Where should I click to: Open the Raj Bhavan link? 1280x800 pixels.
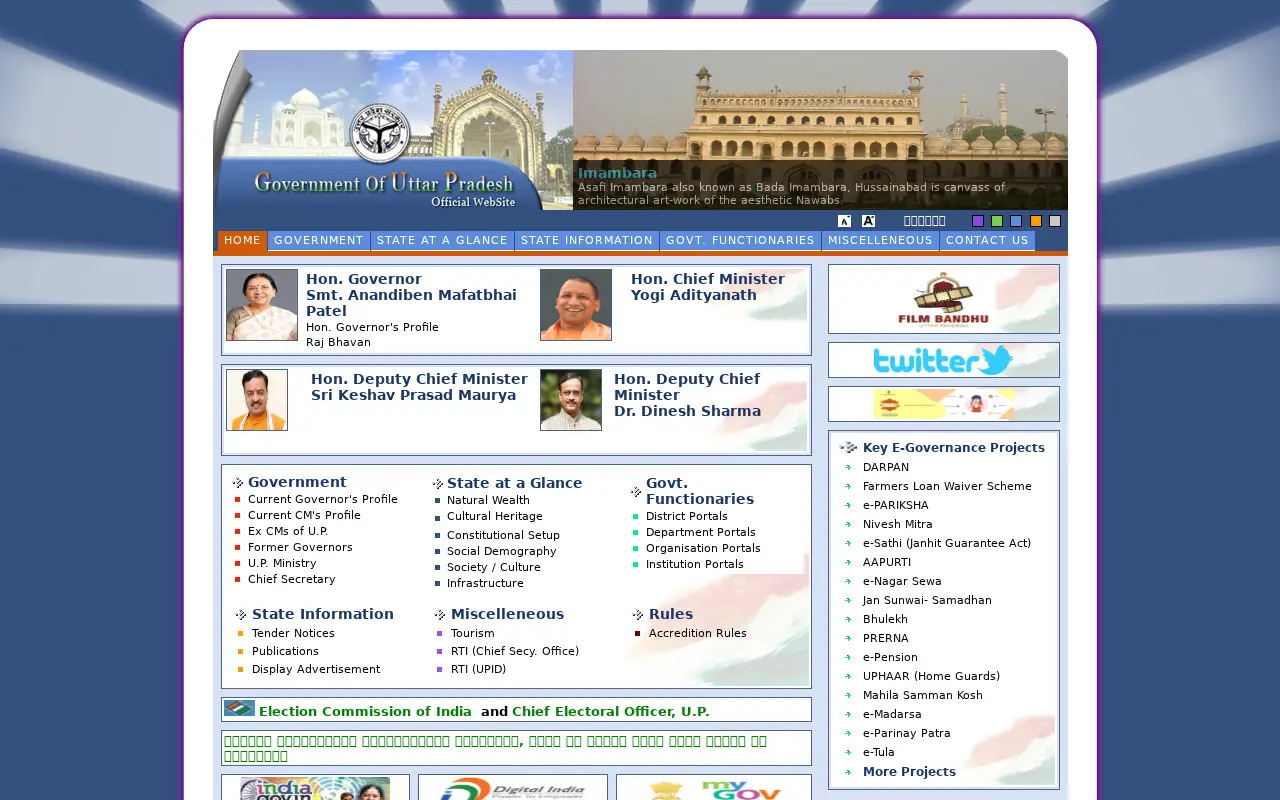338,342
